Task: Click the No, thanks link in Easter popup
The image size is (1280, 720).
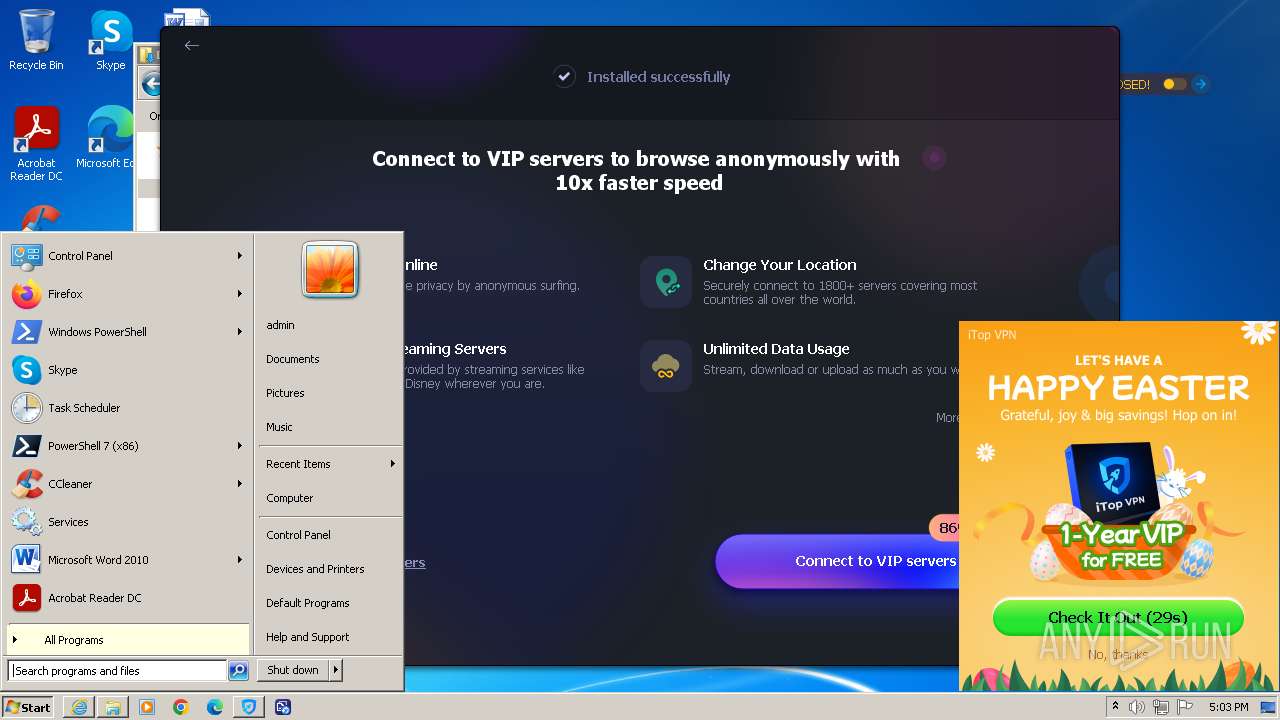Action: (1118, 655)
